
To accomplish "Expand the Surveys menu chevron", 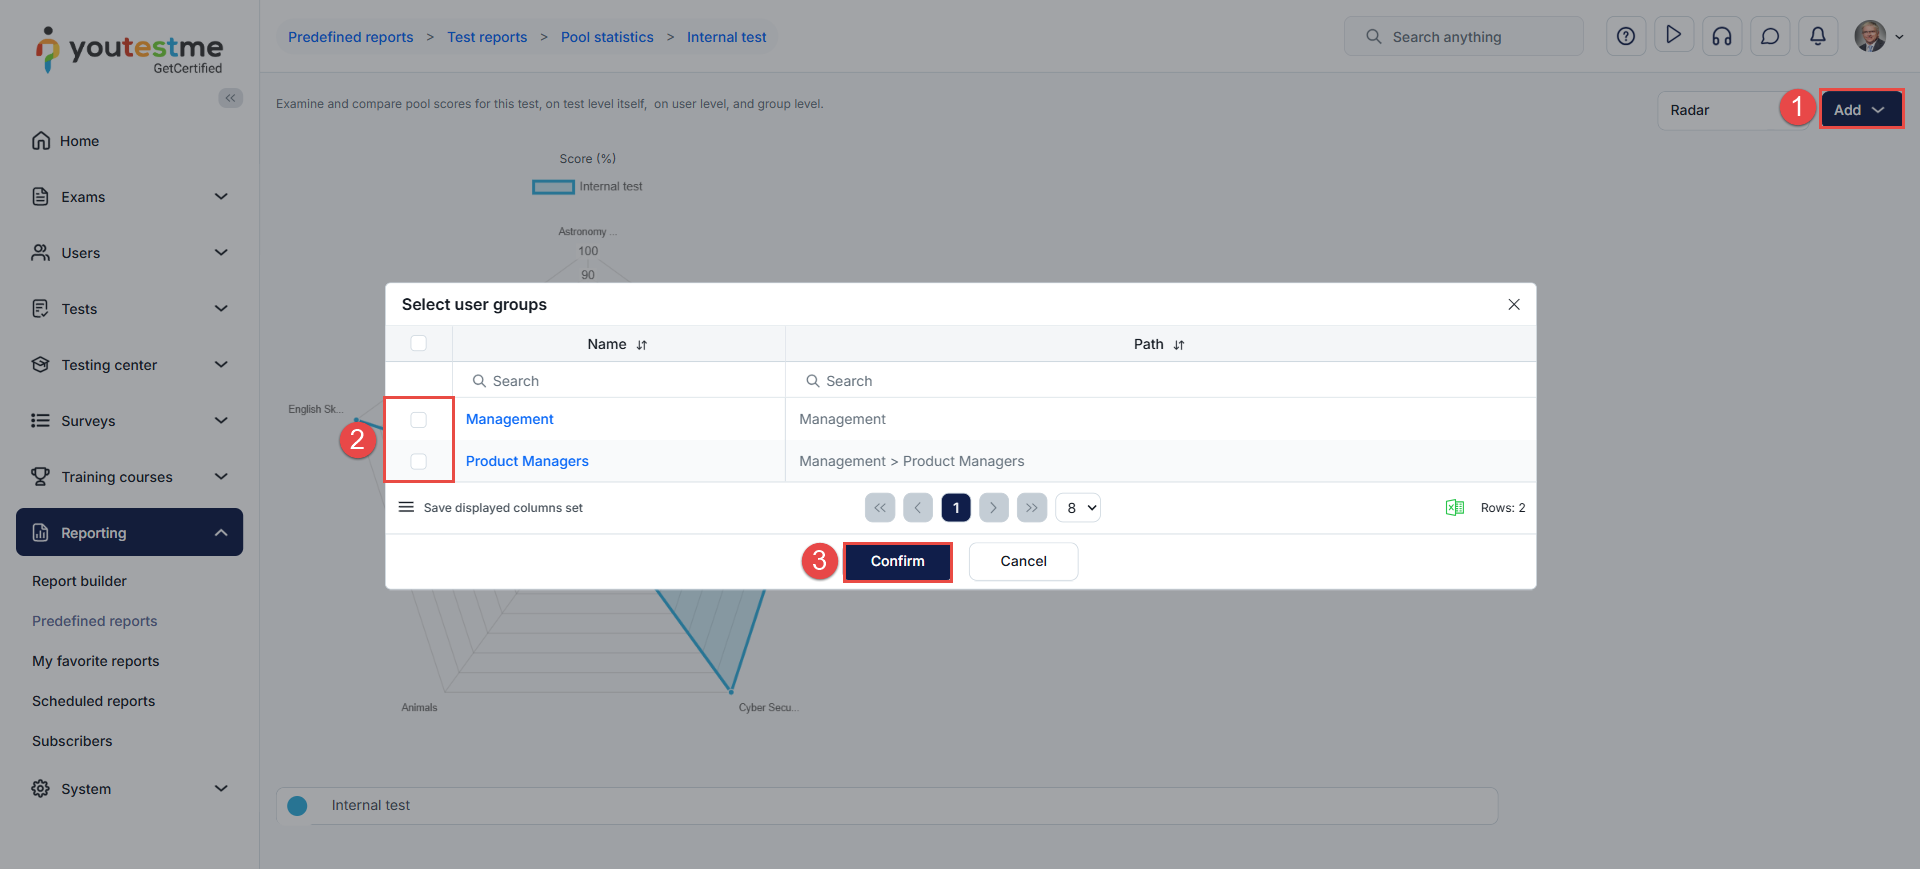I will coord(221,421).
